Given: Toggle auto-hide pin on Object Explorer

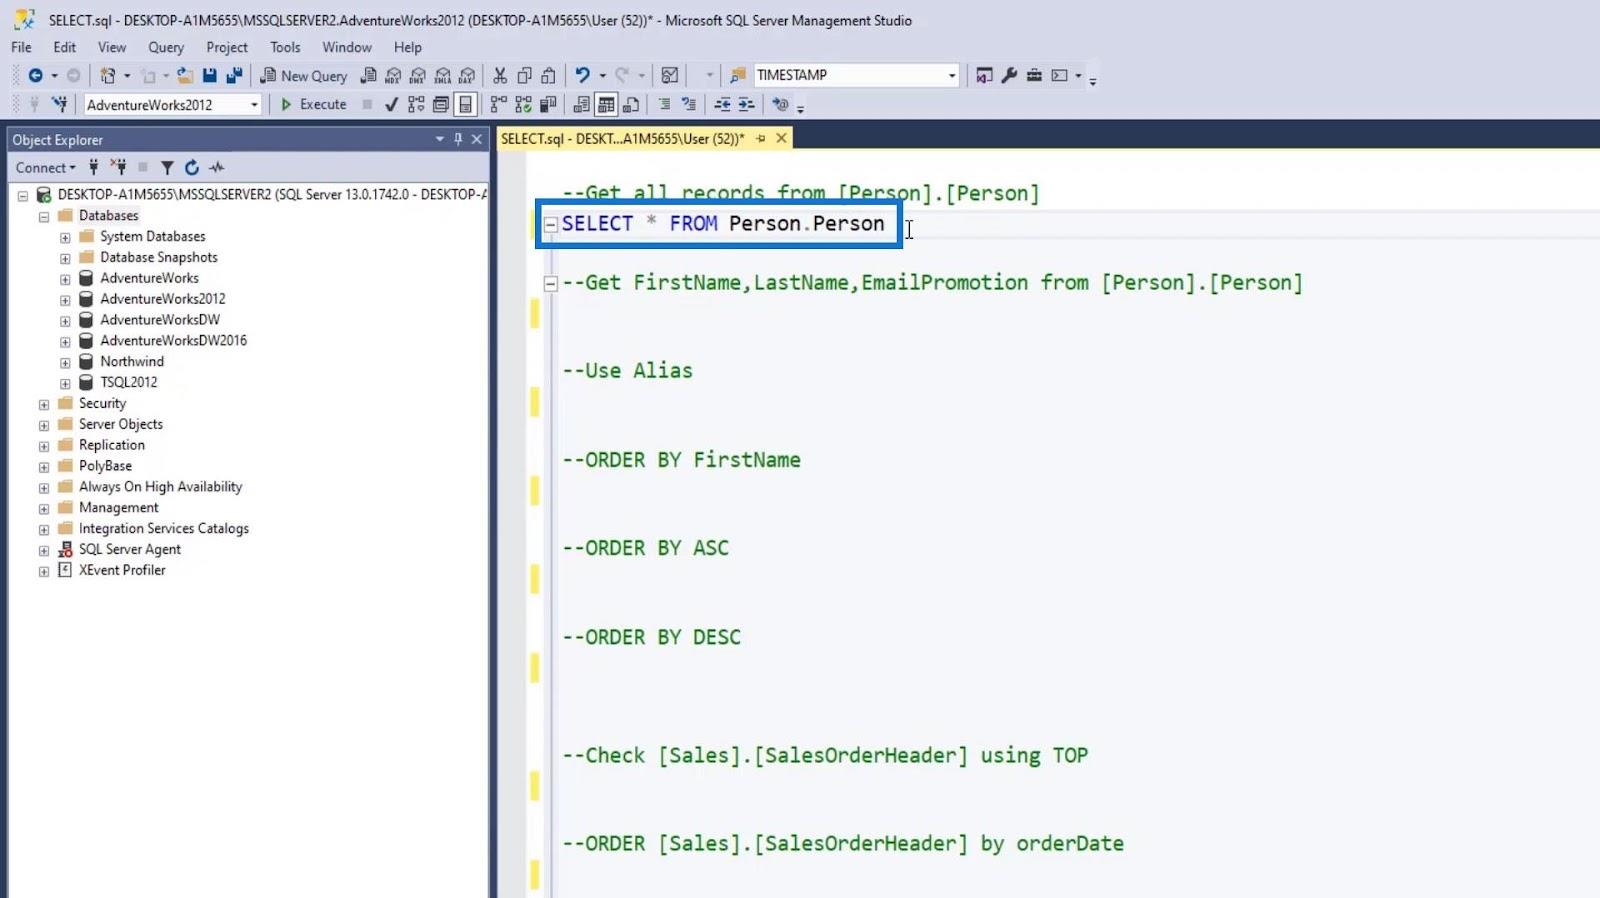Looking at the screenshot, I should click(x=458, y=139).
